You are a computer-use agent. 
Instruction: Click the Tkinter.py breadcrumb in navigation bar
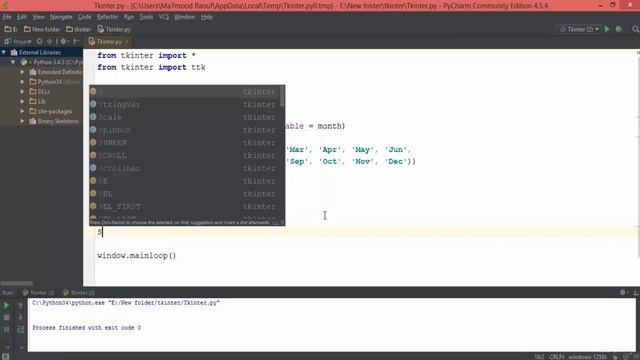pyautogui.click(x=114, y=29)
